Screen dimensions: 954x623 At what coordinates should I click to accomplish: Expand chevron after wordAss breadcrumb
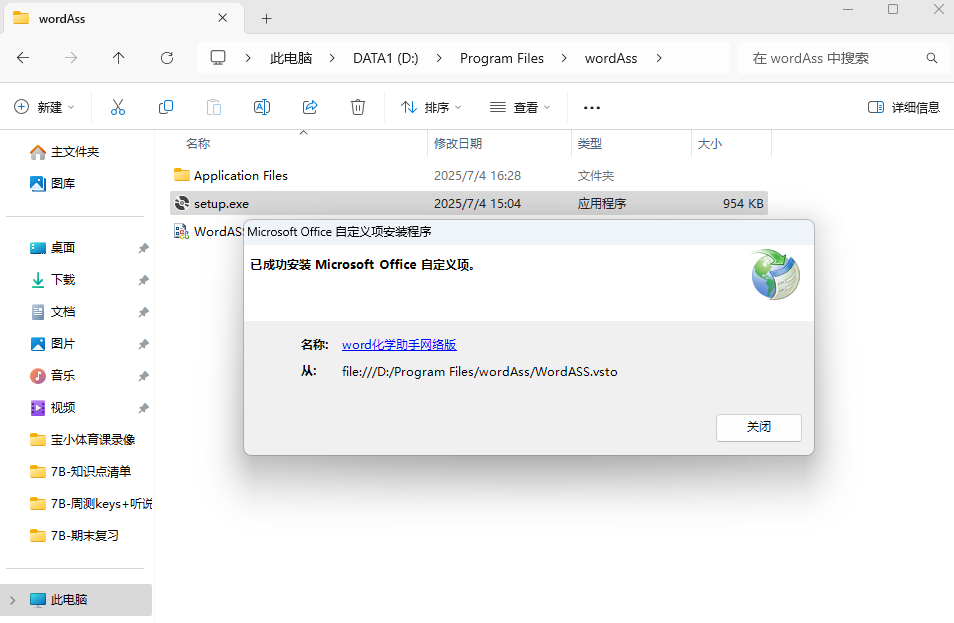pyautogui.click(x=658, y=58)
